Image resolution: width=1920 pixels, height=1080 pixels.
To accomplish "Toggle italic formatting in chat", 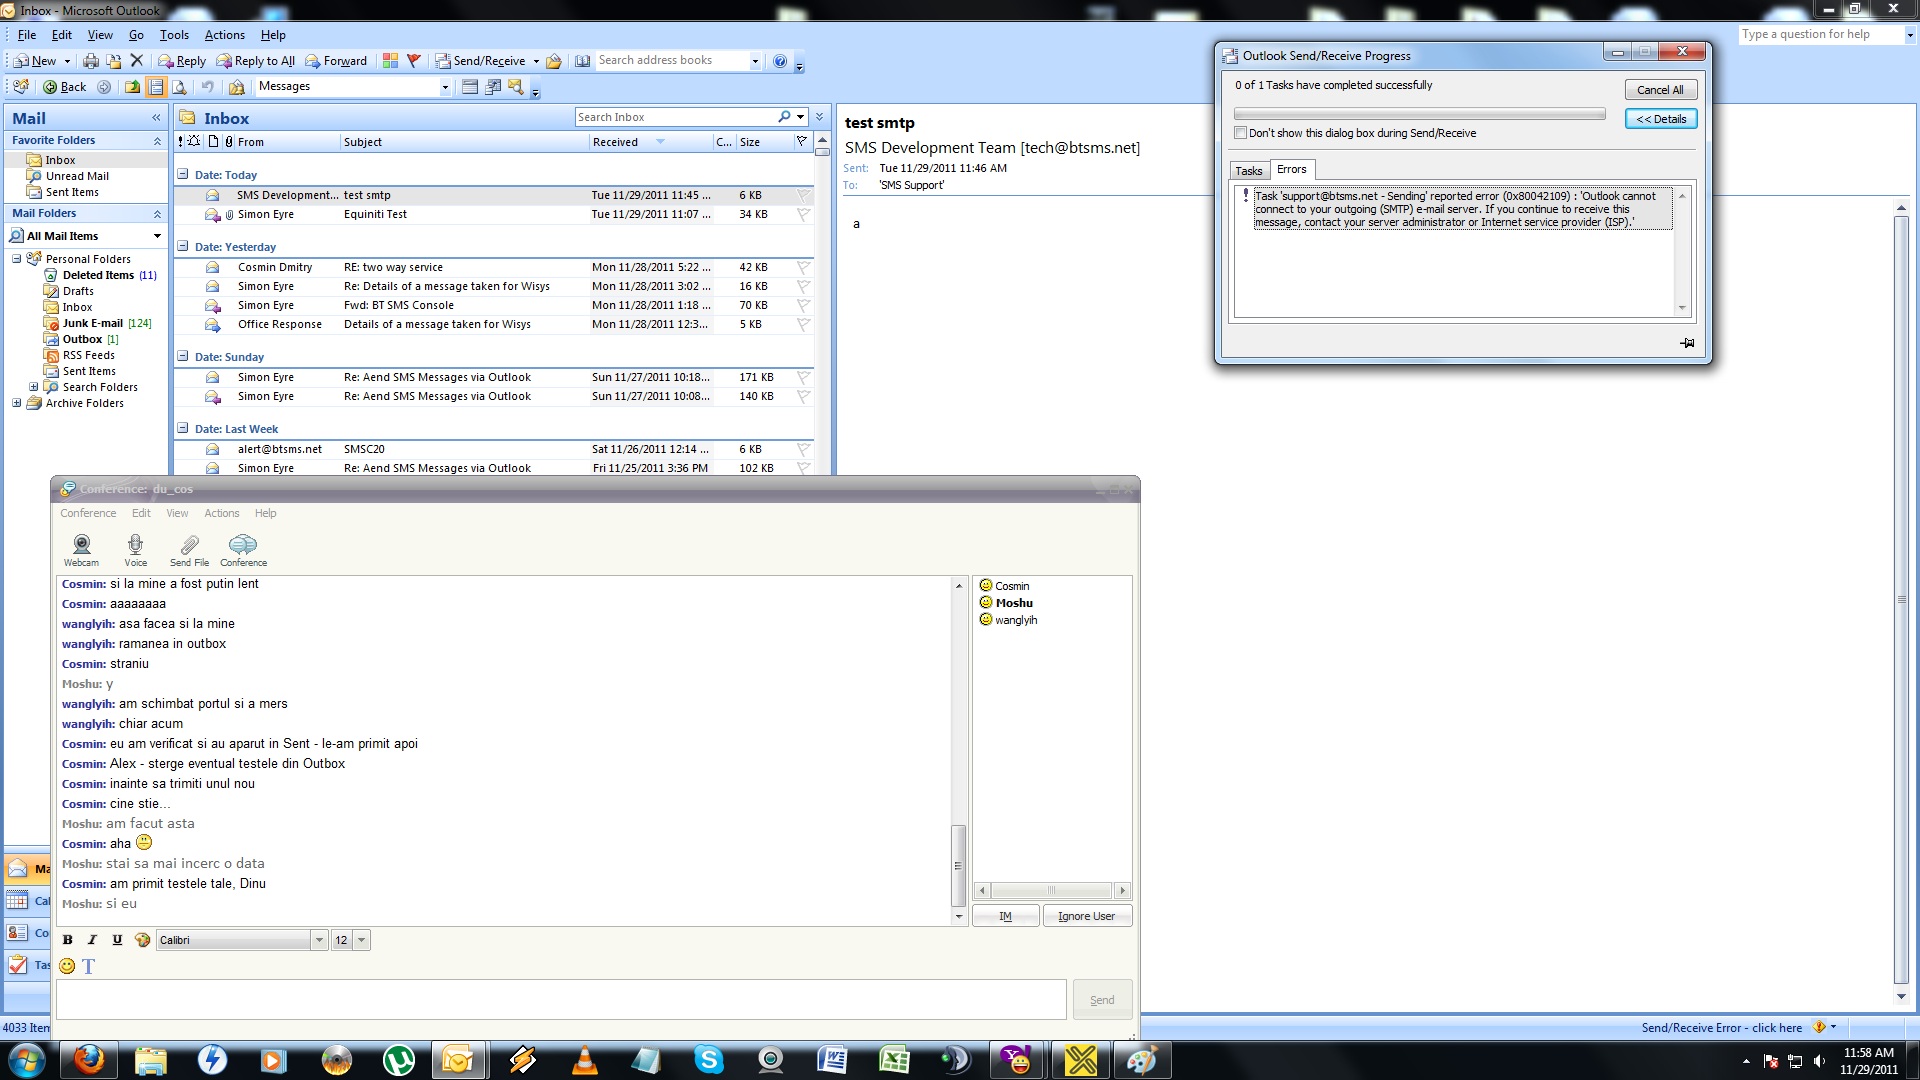I will (x=92, y=940).
